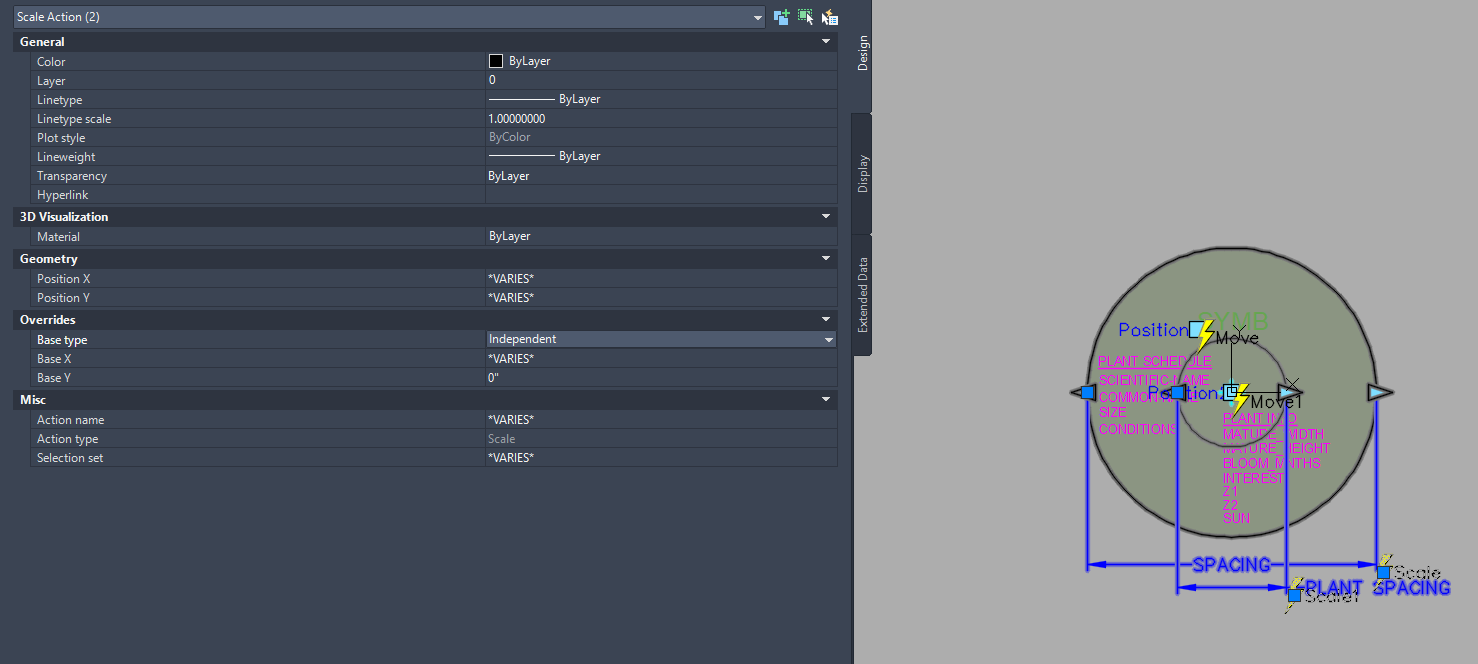Switch to the Design tab
This screenshot has height=664, width=1478.
pos(863,53)
